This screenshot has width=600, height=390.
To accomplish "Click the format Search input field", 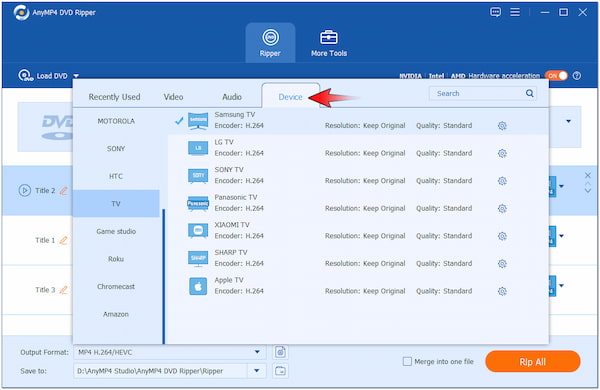I will point(477,93).
